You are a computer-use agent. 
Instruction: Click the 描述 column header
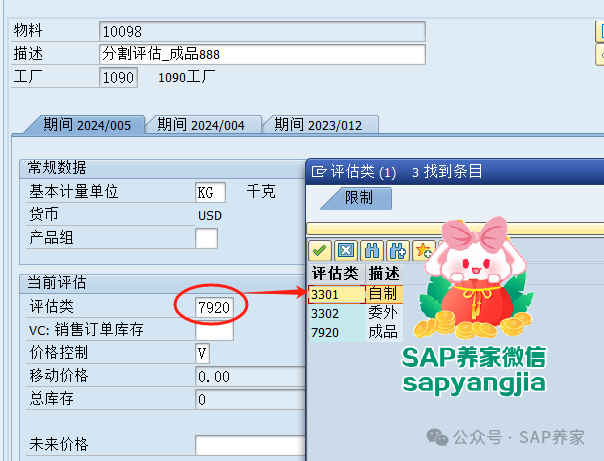pyautogui.click(x=384, y=273)
